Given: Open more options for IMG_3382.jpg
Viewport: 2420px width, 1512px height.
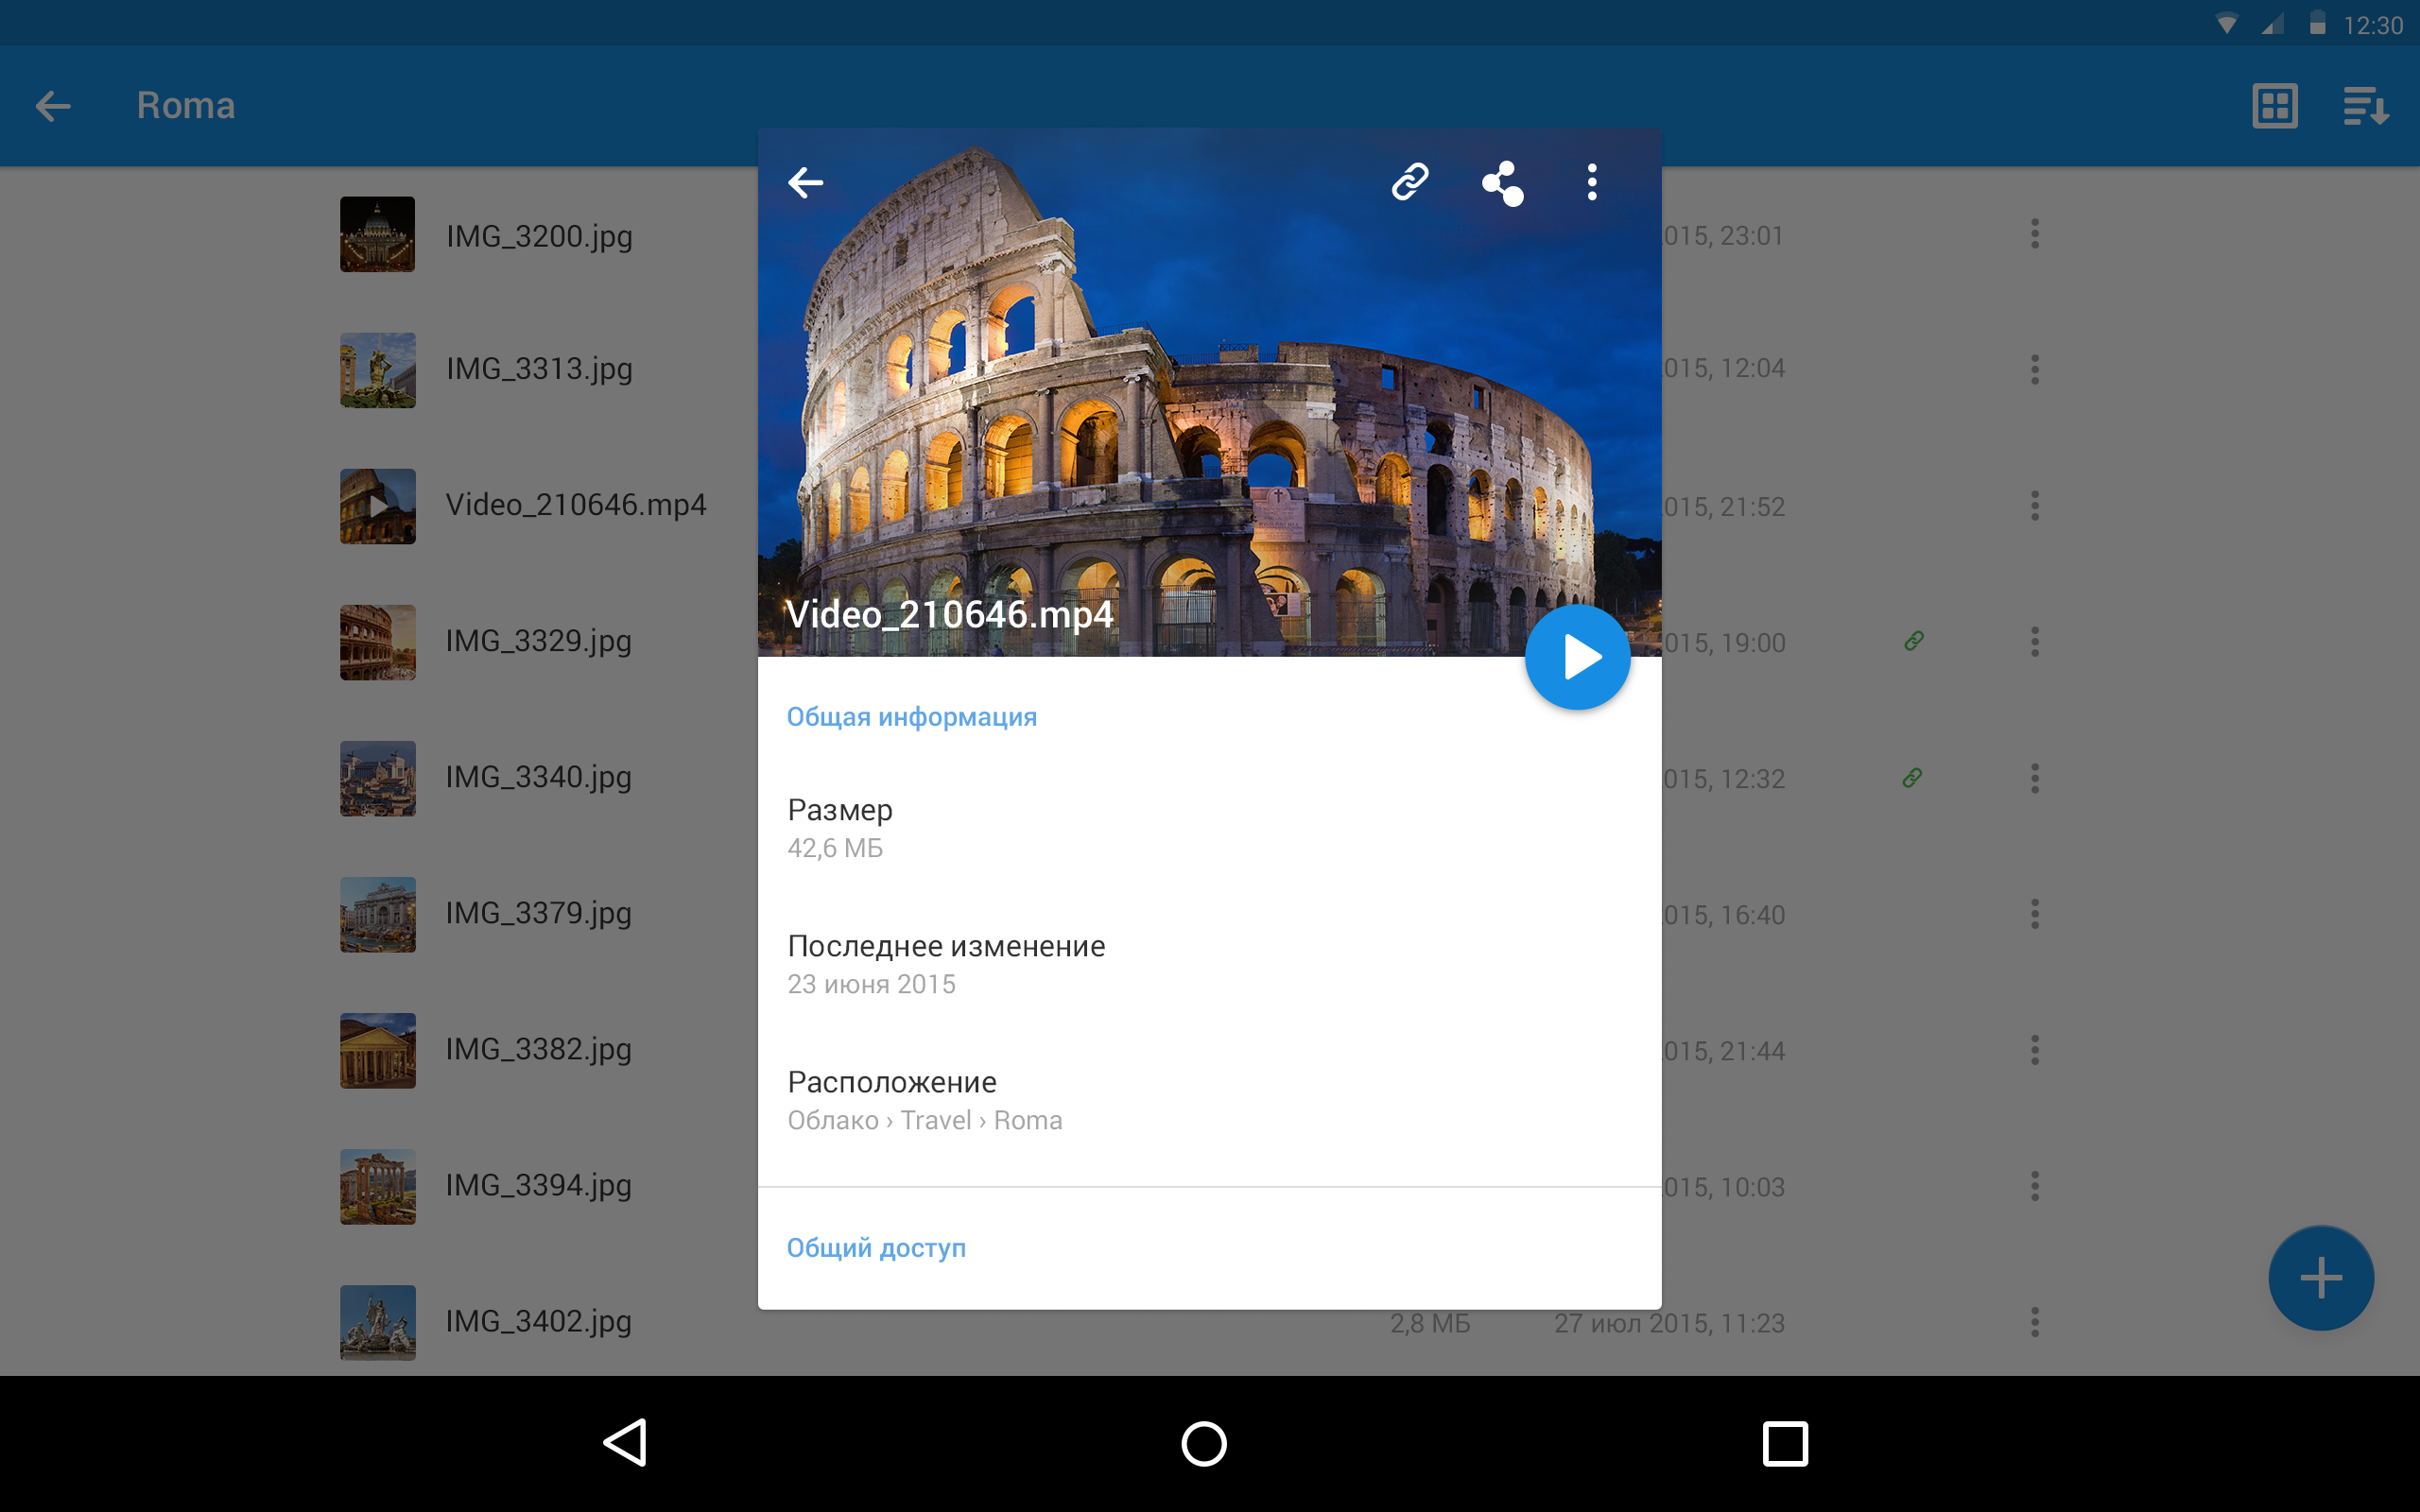Looking at the screenshot, I should (x=2034, y=1050).
